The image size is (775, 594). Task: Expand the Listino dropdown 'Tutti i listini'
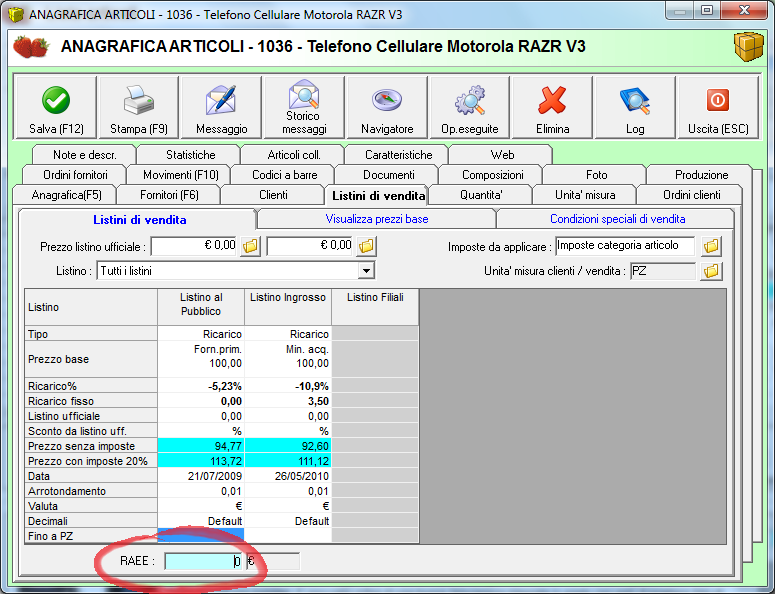[366, 271]
